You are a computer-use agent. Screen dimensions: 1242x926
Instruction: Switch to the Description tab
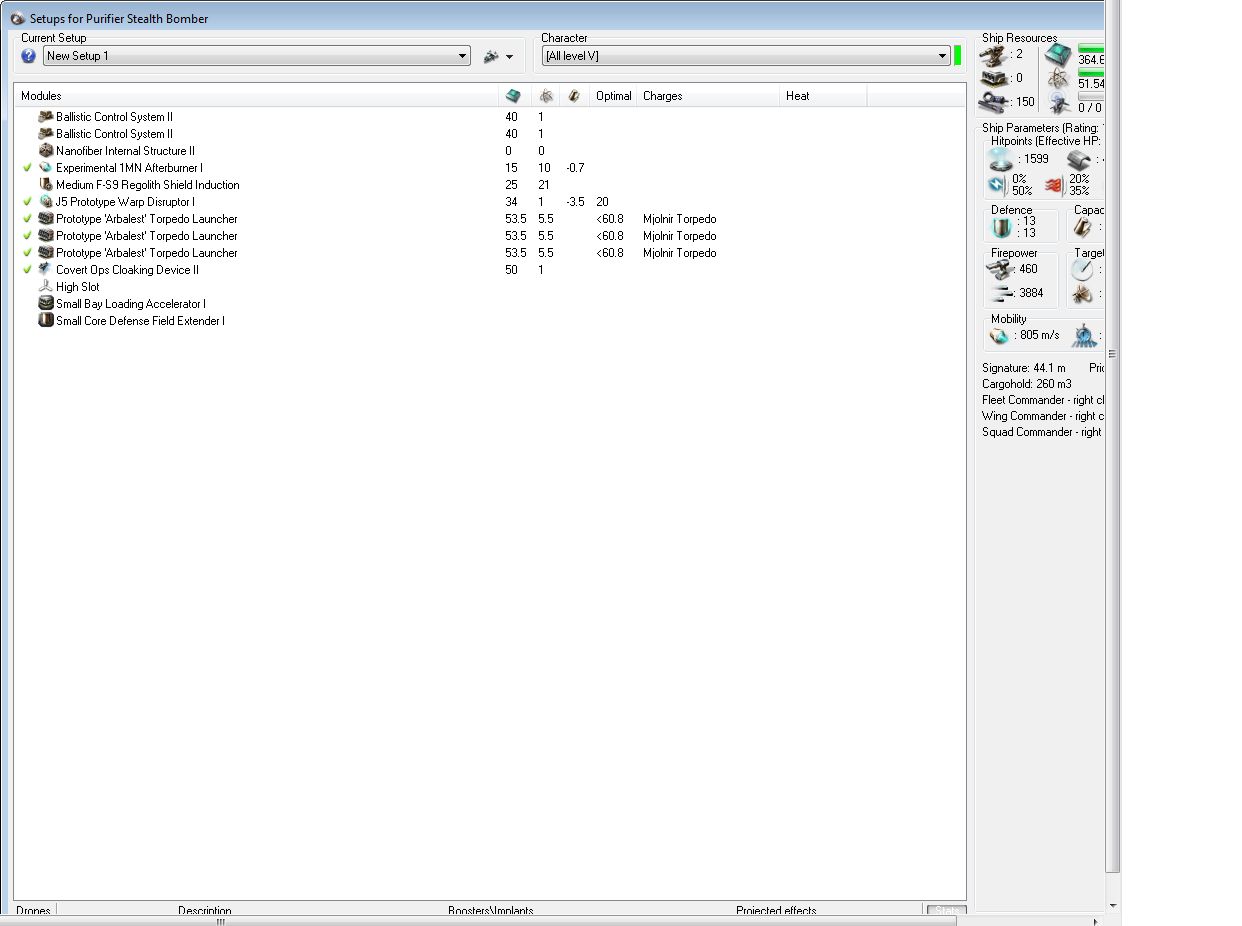(x=205, y=911)
